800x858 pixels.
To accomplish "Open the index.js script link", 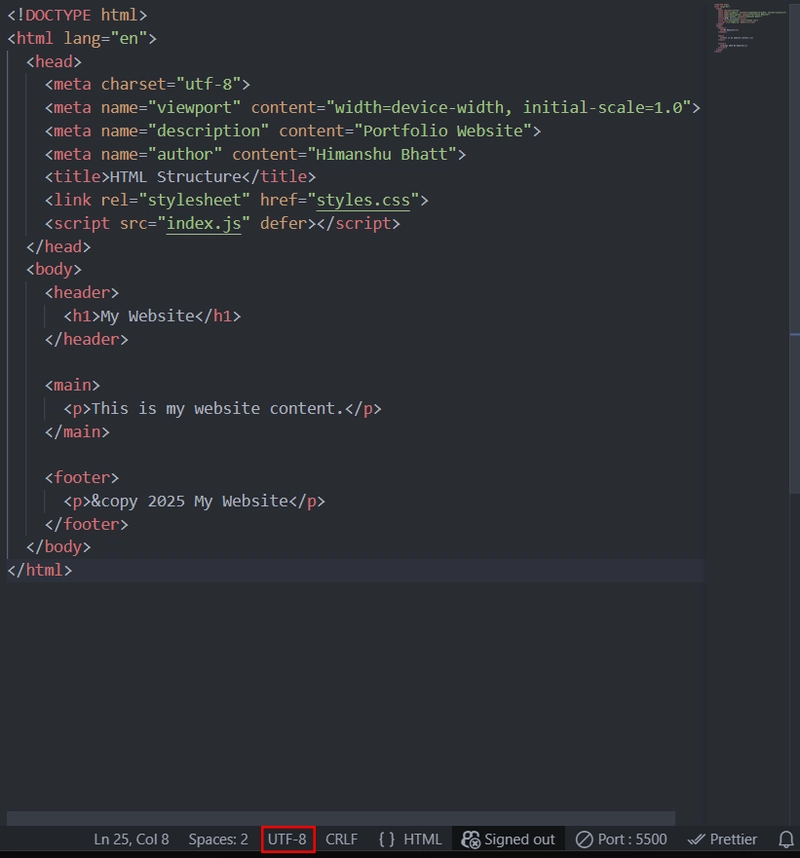I will [x=204, y=223].
